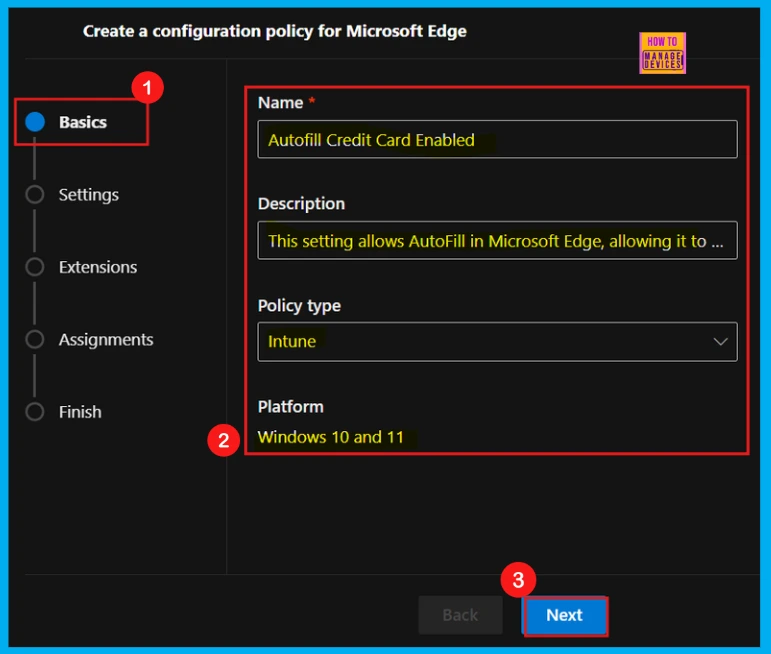Click the Policy type label

[x=299, y=306]
